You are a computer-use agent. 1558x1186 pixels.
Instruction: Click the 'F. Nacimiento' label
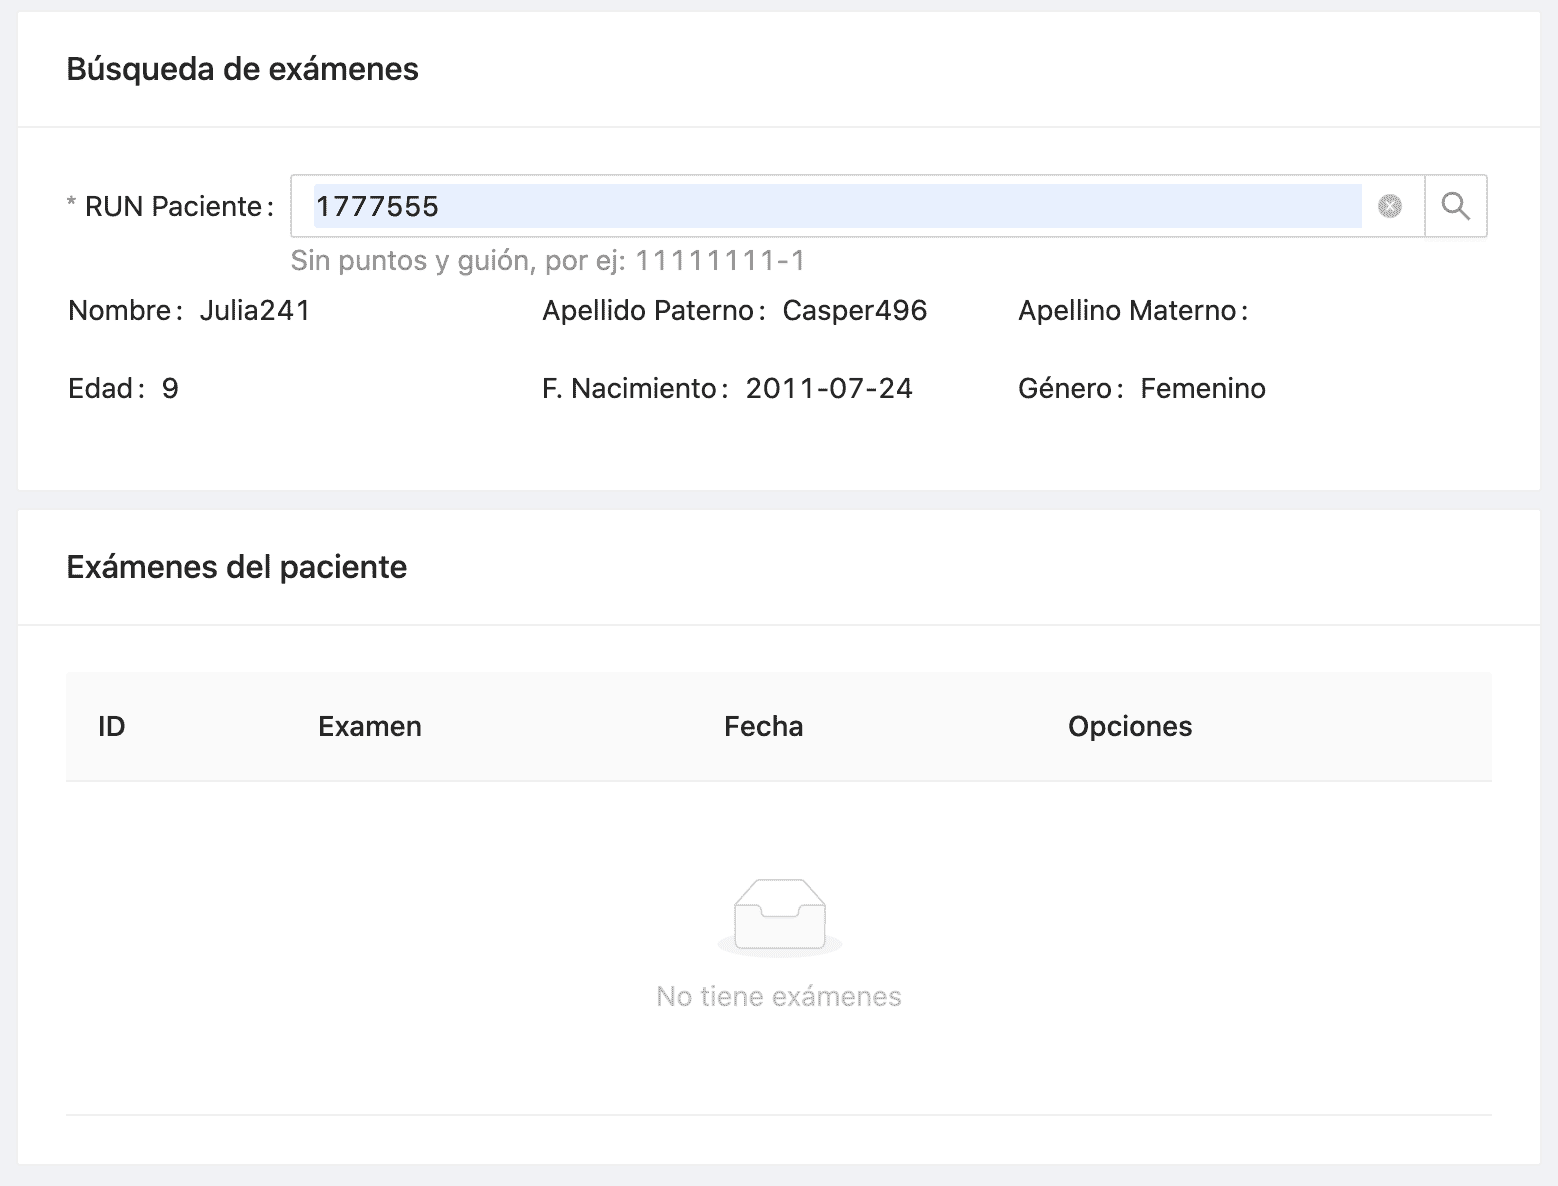pyautogui.click(x=629, y=389)
